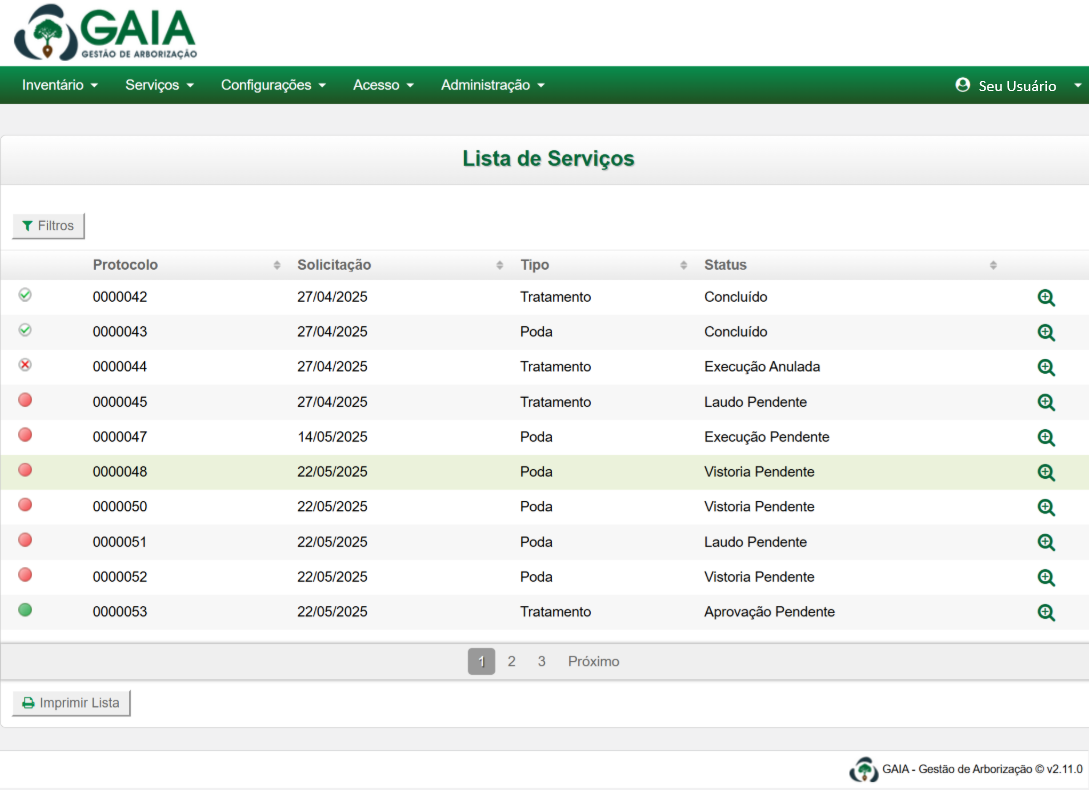Sort table by Protocolo column arrows

tap(276, 265)
